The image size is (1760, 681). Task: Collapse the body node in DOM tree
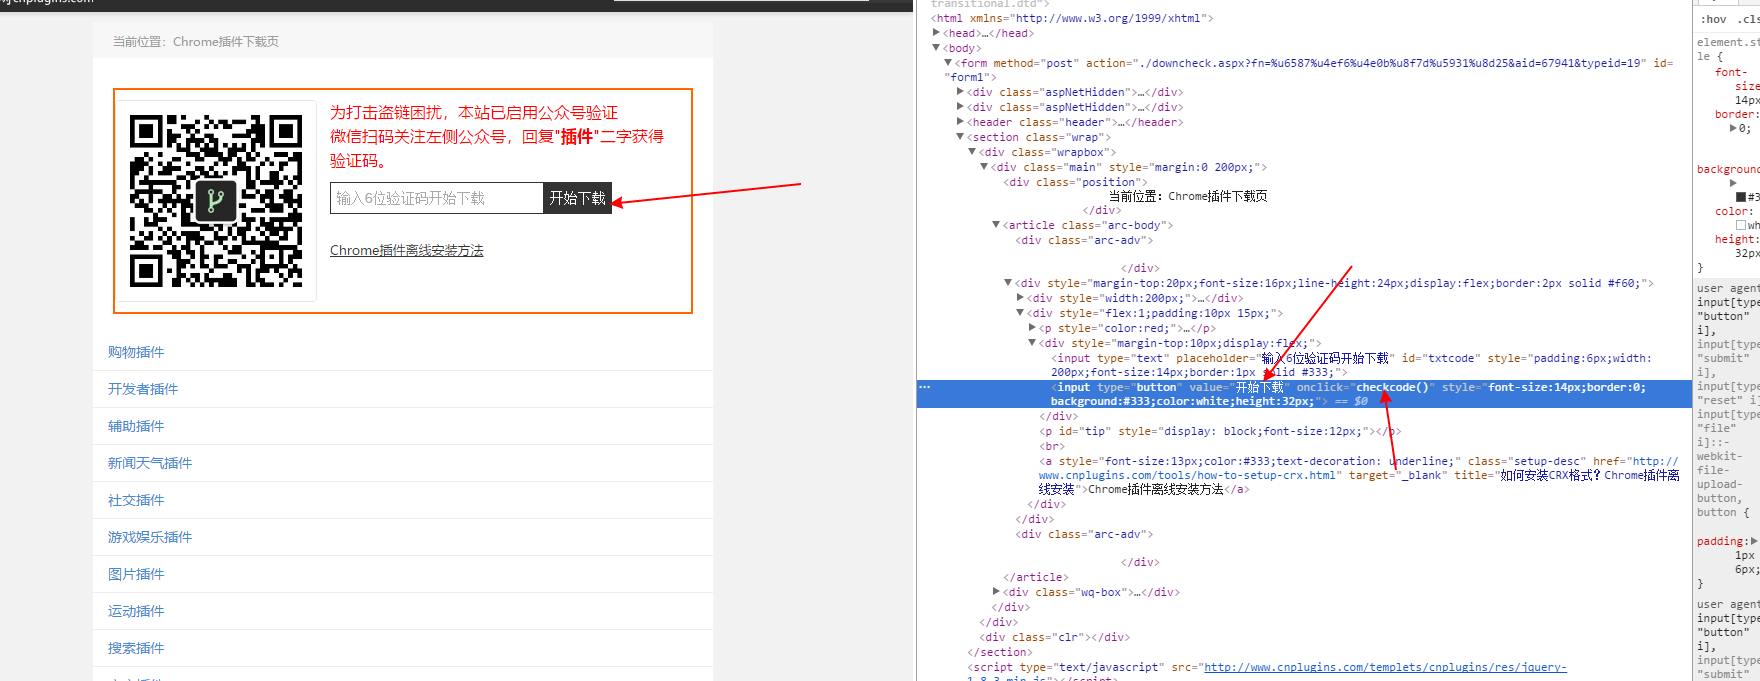point(937,48)
